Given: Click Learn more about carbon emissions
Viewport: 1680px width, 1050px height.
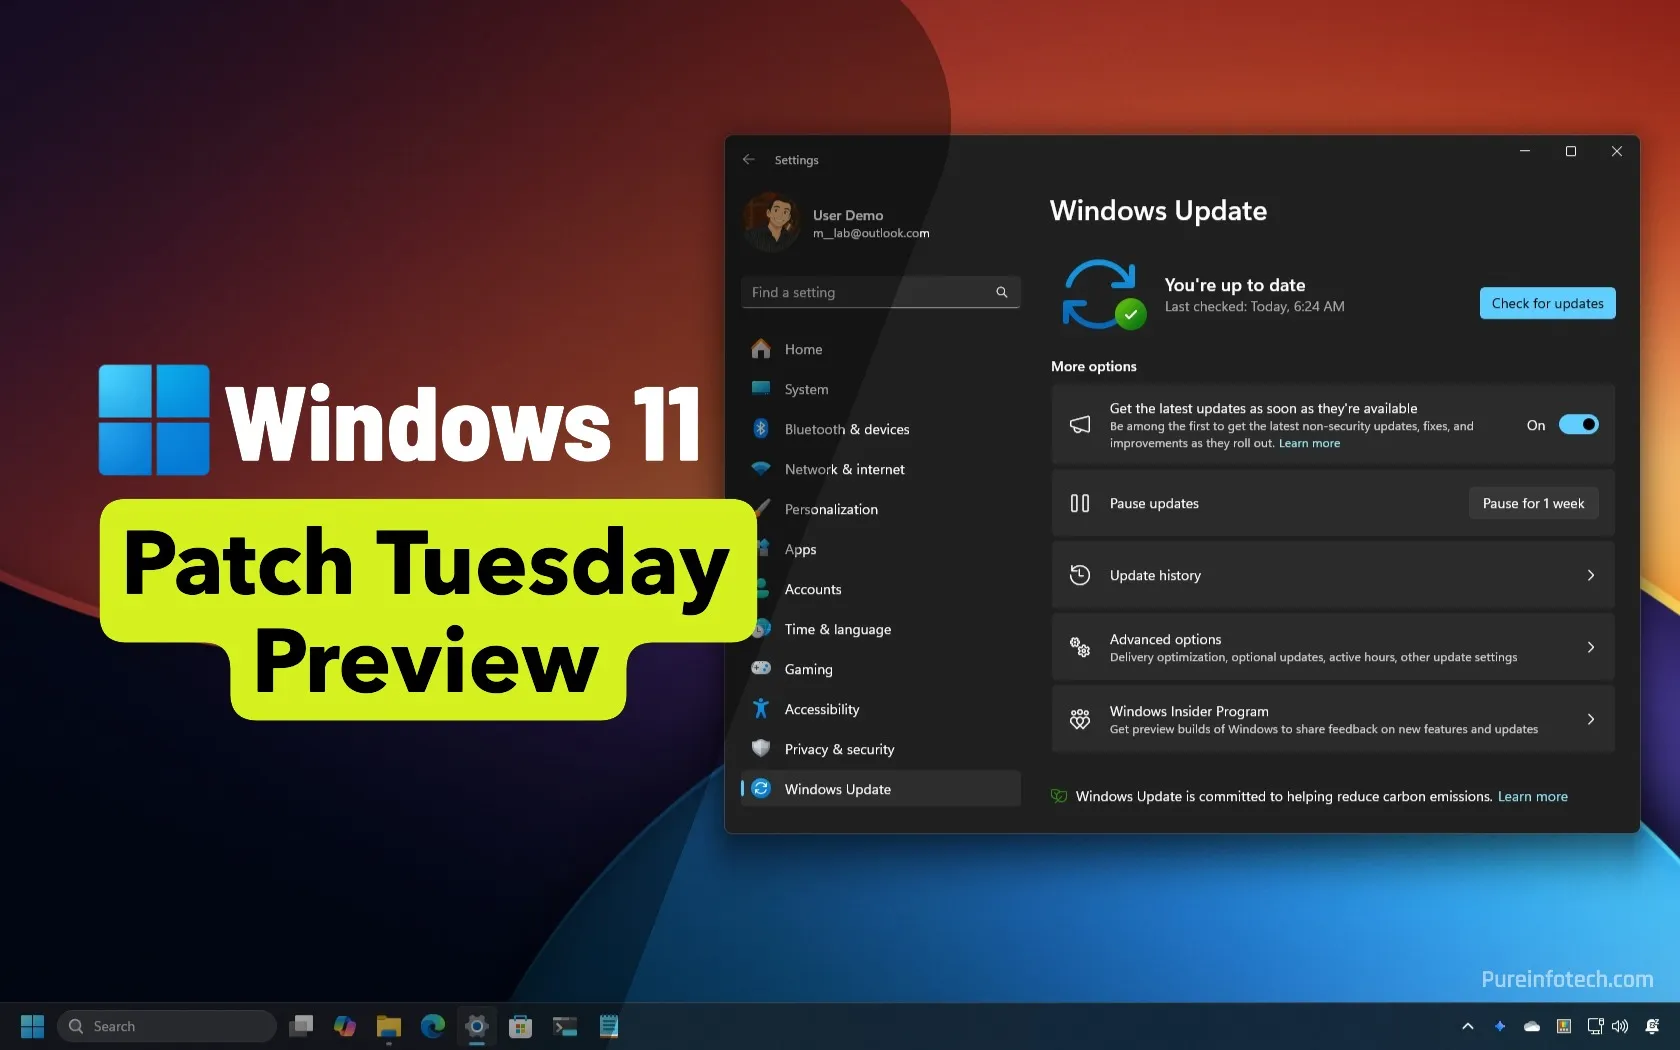Looking at the screenshot, I should [x=1532, y=796].
